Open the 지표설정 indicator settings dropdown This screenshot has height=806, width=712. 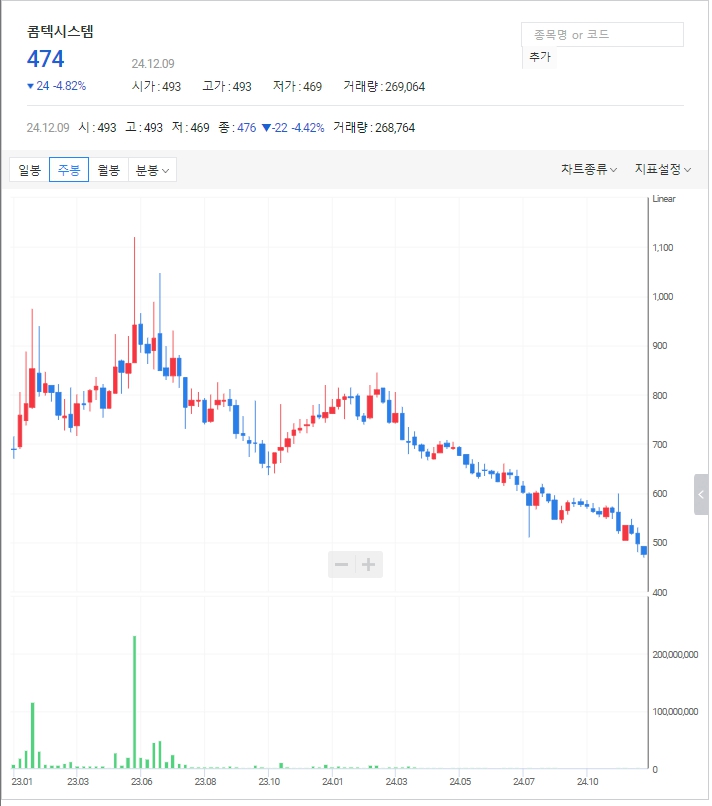(663, 169)
